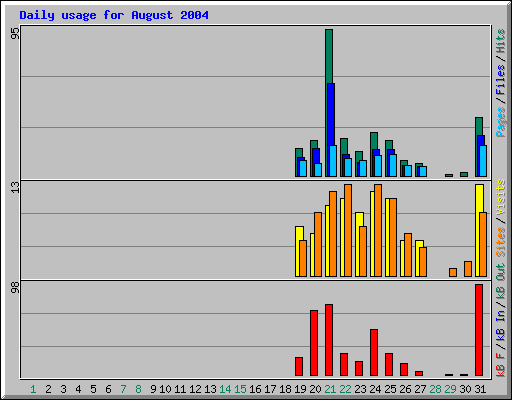Select day '12' on the x-axis
512x400 pixels.
[x=195, y=389]
